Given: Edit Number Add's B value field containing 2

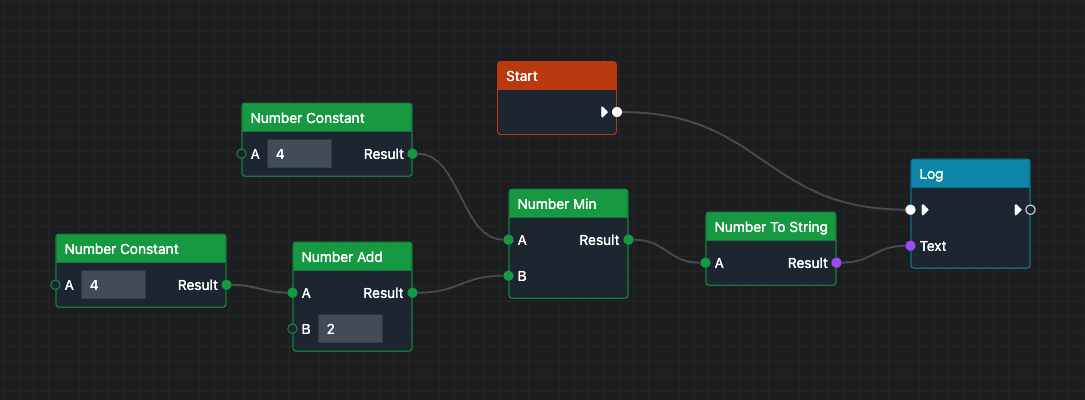Looking at the screenshot, I should (x=350, y=329).
